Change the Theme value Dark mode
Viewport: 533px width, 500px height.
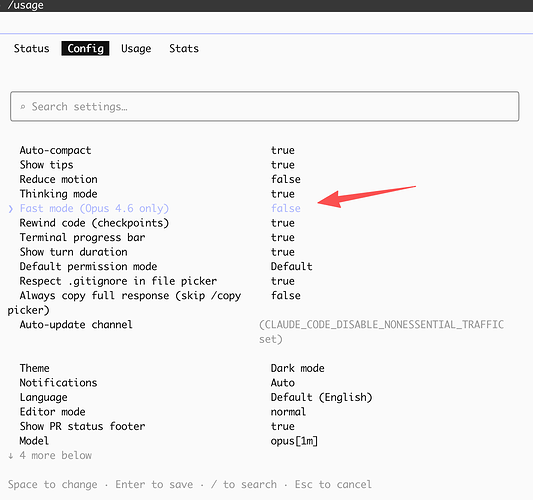coord(297,368)
